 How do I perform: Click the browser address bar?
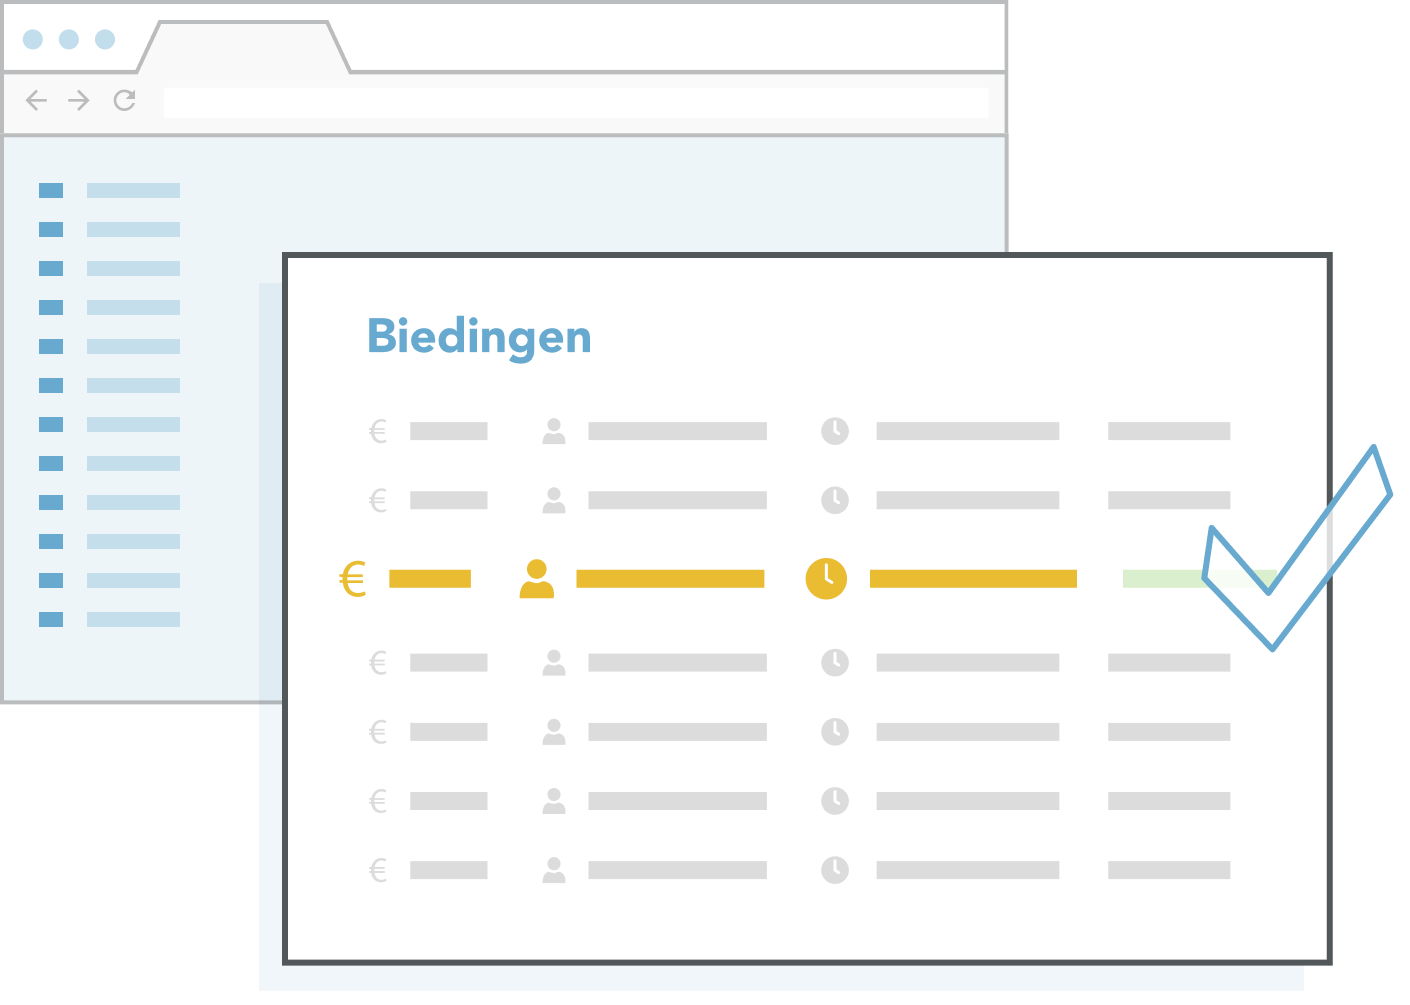576,102
